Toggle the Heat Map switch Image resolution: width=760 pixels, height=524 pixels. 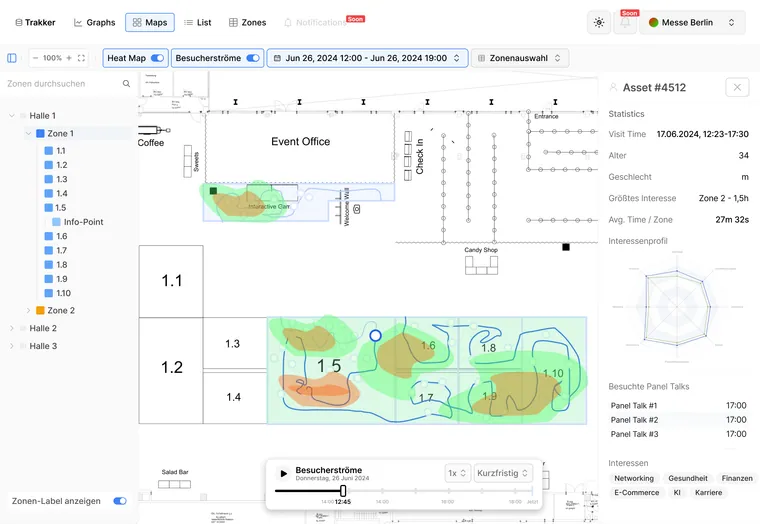pos(158,58)
